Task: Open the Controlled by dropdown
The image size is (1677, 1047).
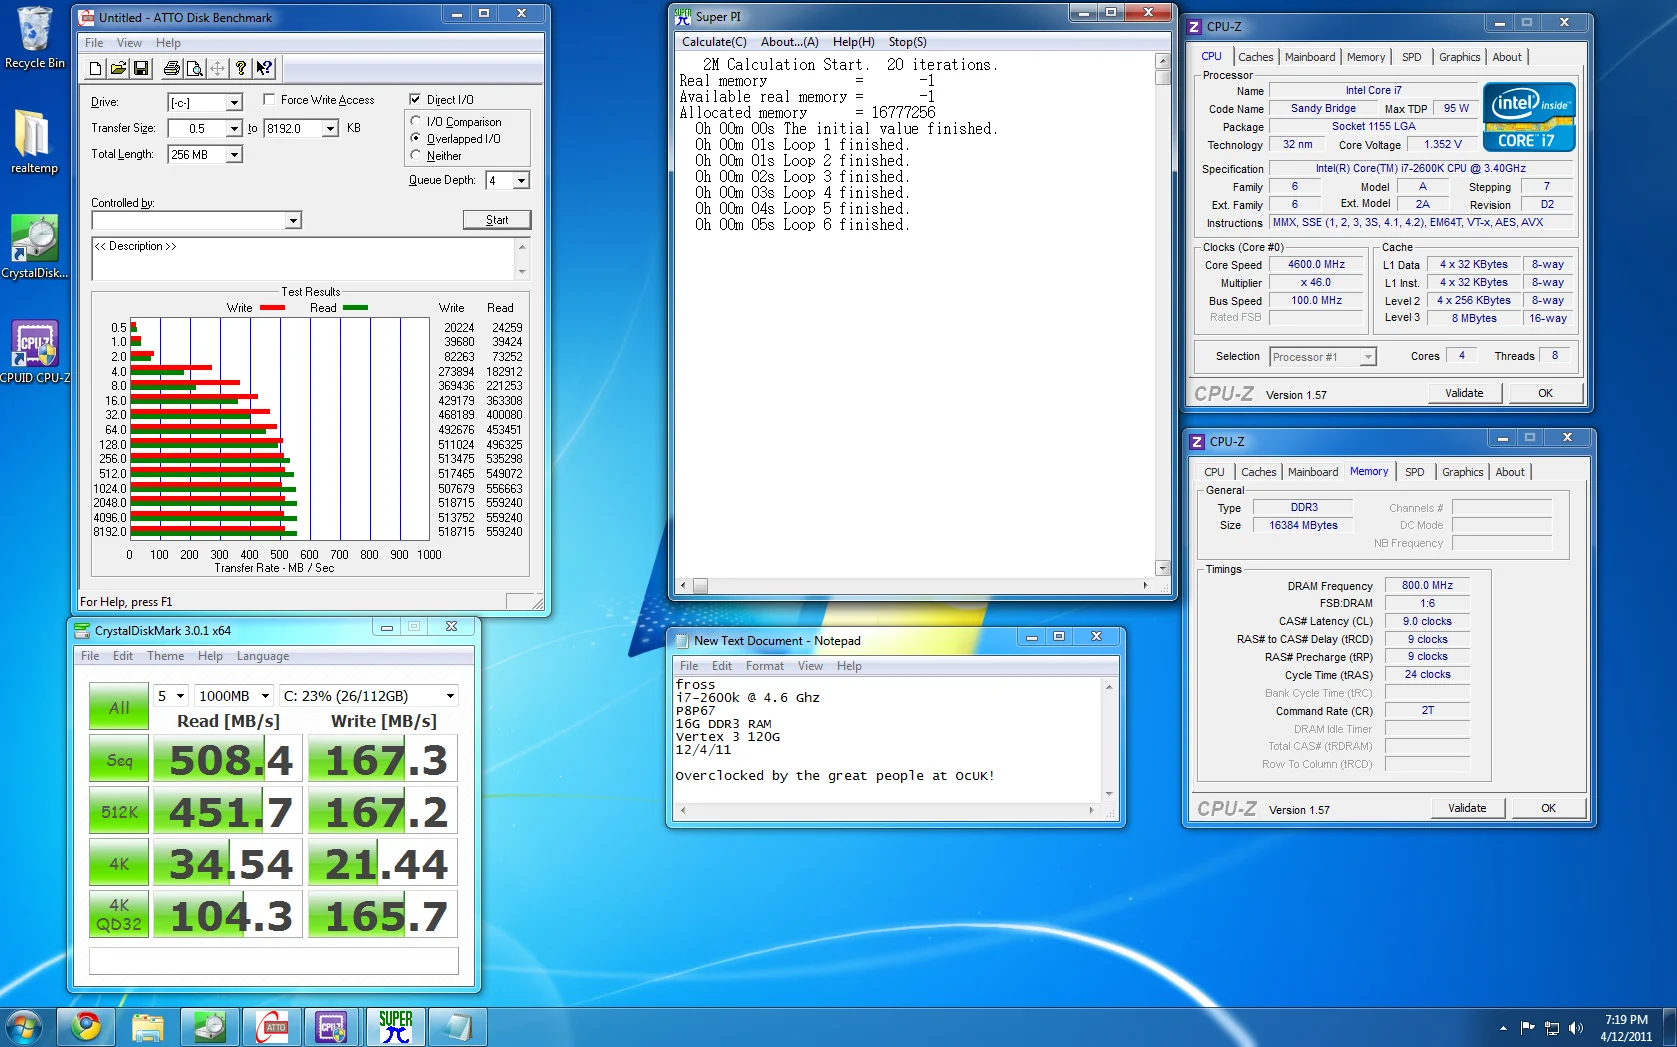Action: 293,220
